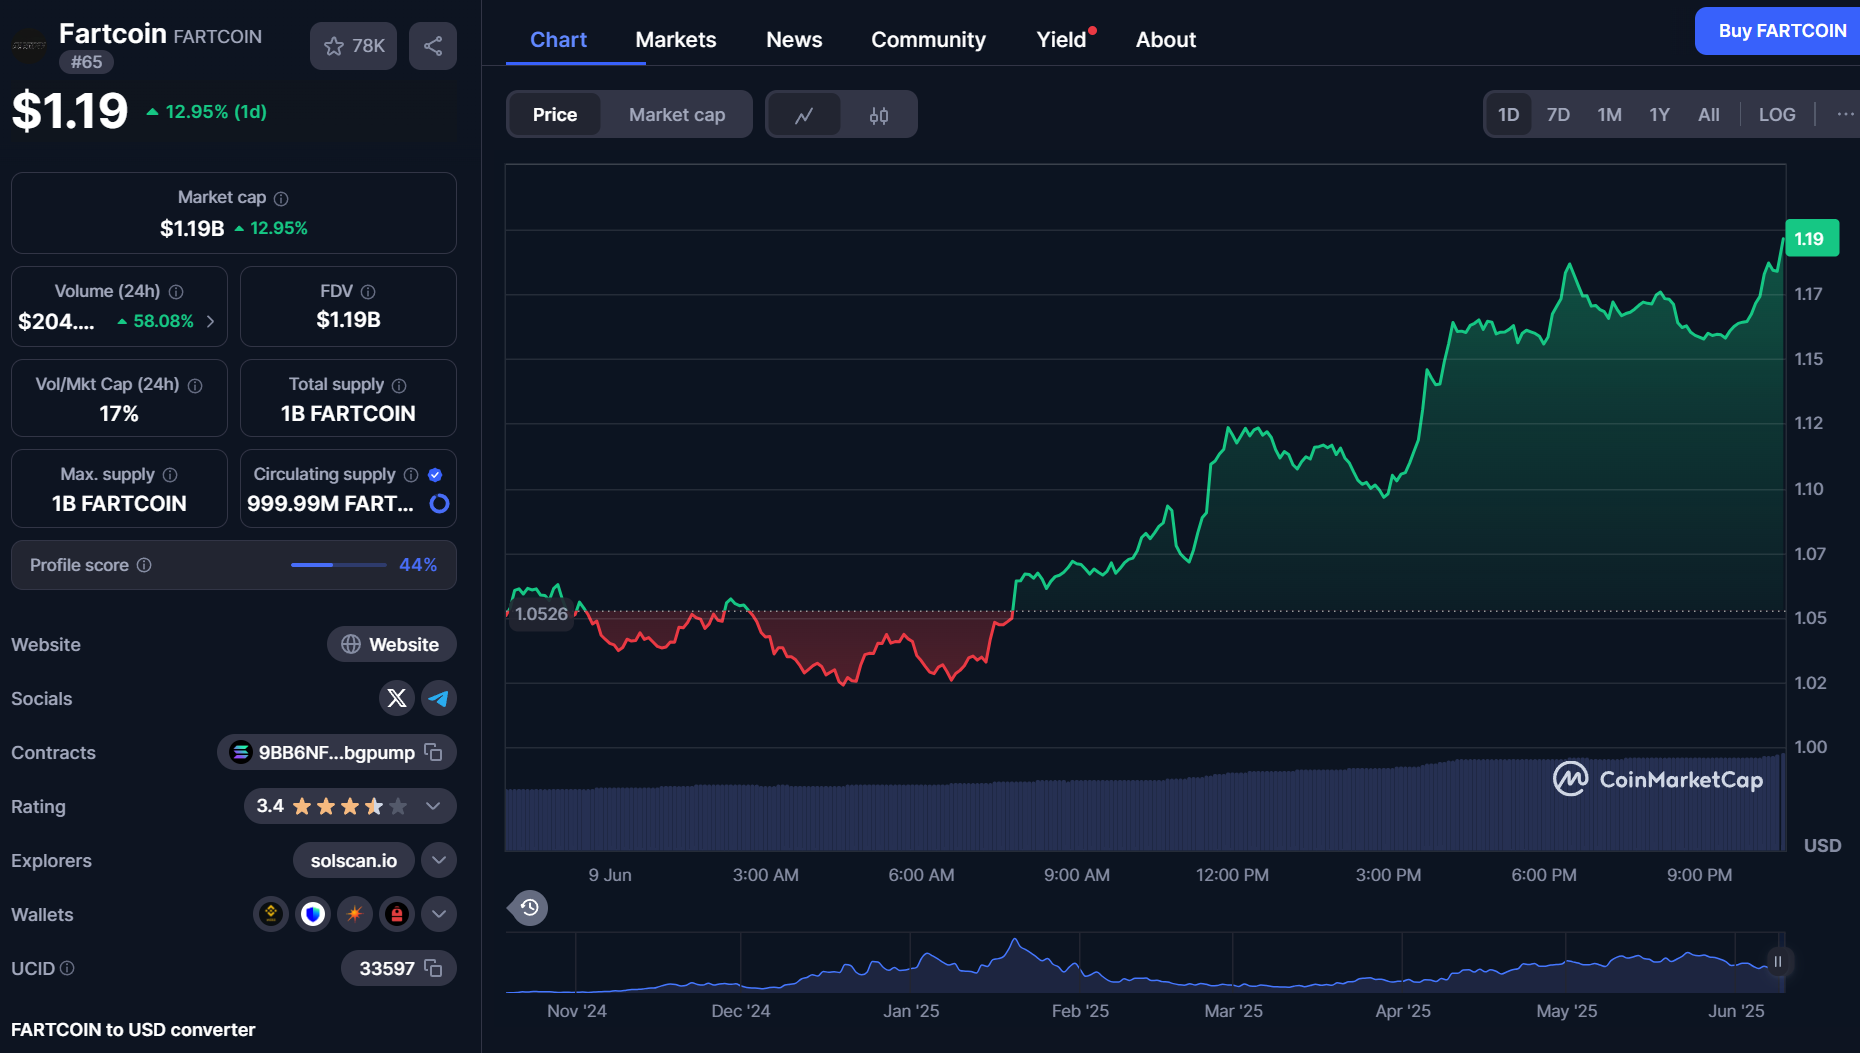The image size is (1860, 1053).
Task: Open Total supply info icon
Action: click(399, 385)
